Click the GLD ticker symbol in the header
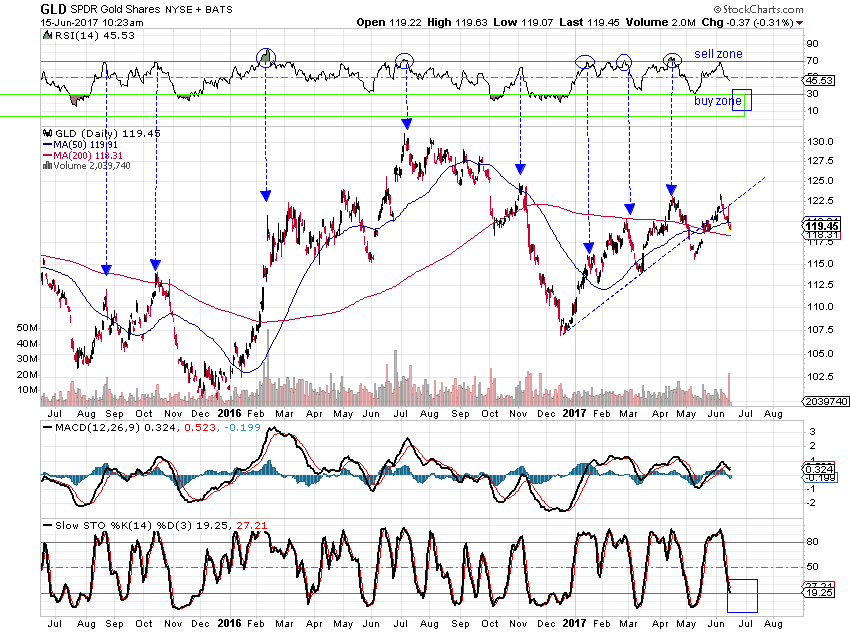850x633 pixels. pyautogui.click(x=54, y=10)
